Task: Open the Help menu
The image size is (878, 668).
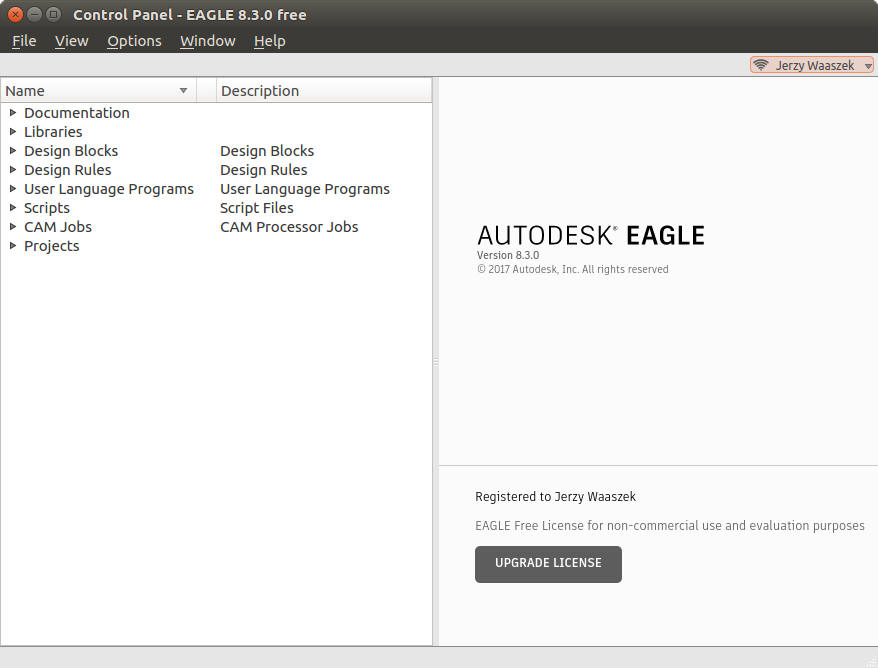Action: pyautogui.click(x=269, y=41)
